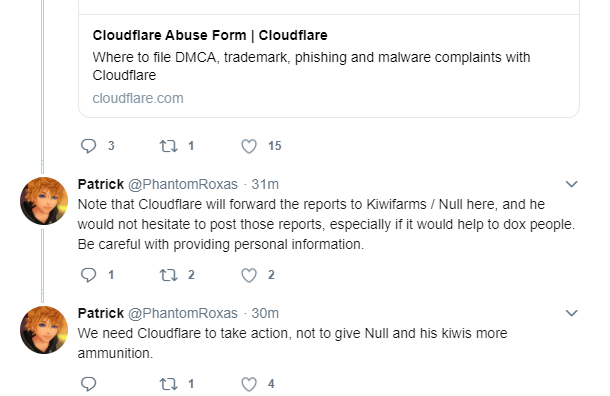
Task: Click @PhantomRoxas handle on 31m tweet
Action: coord(183,184)
